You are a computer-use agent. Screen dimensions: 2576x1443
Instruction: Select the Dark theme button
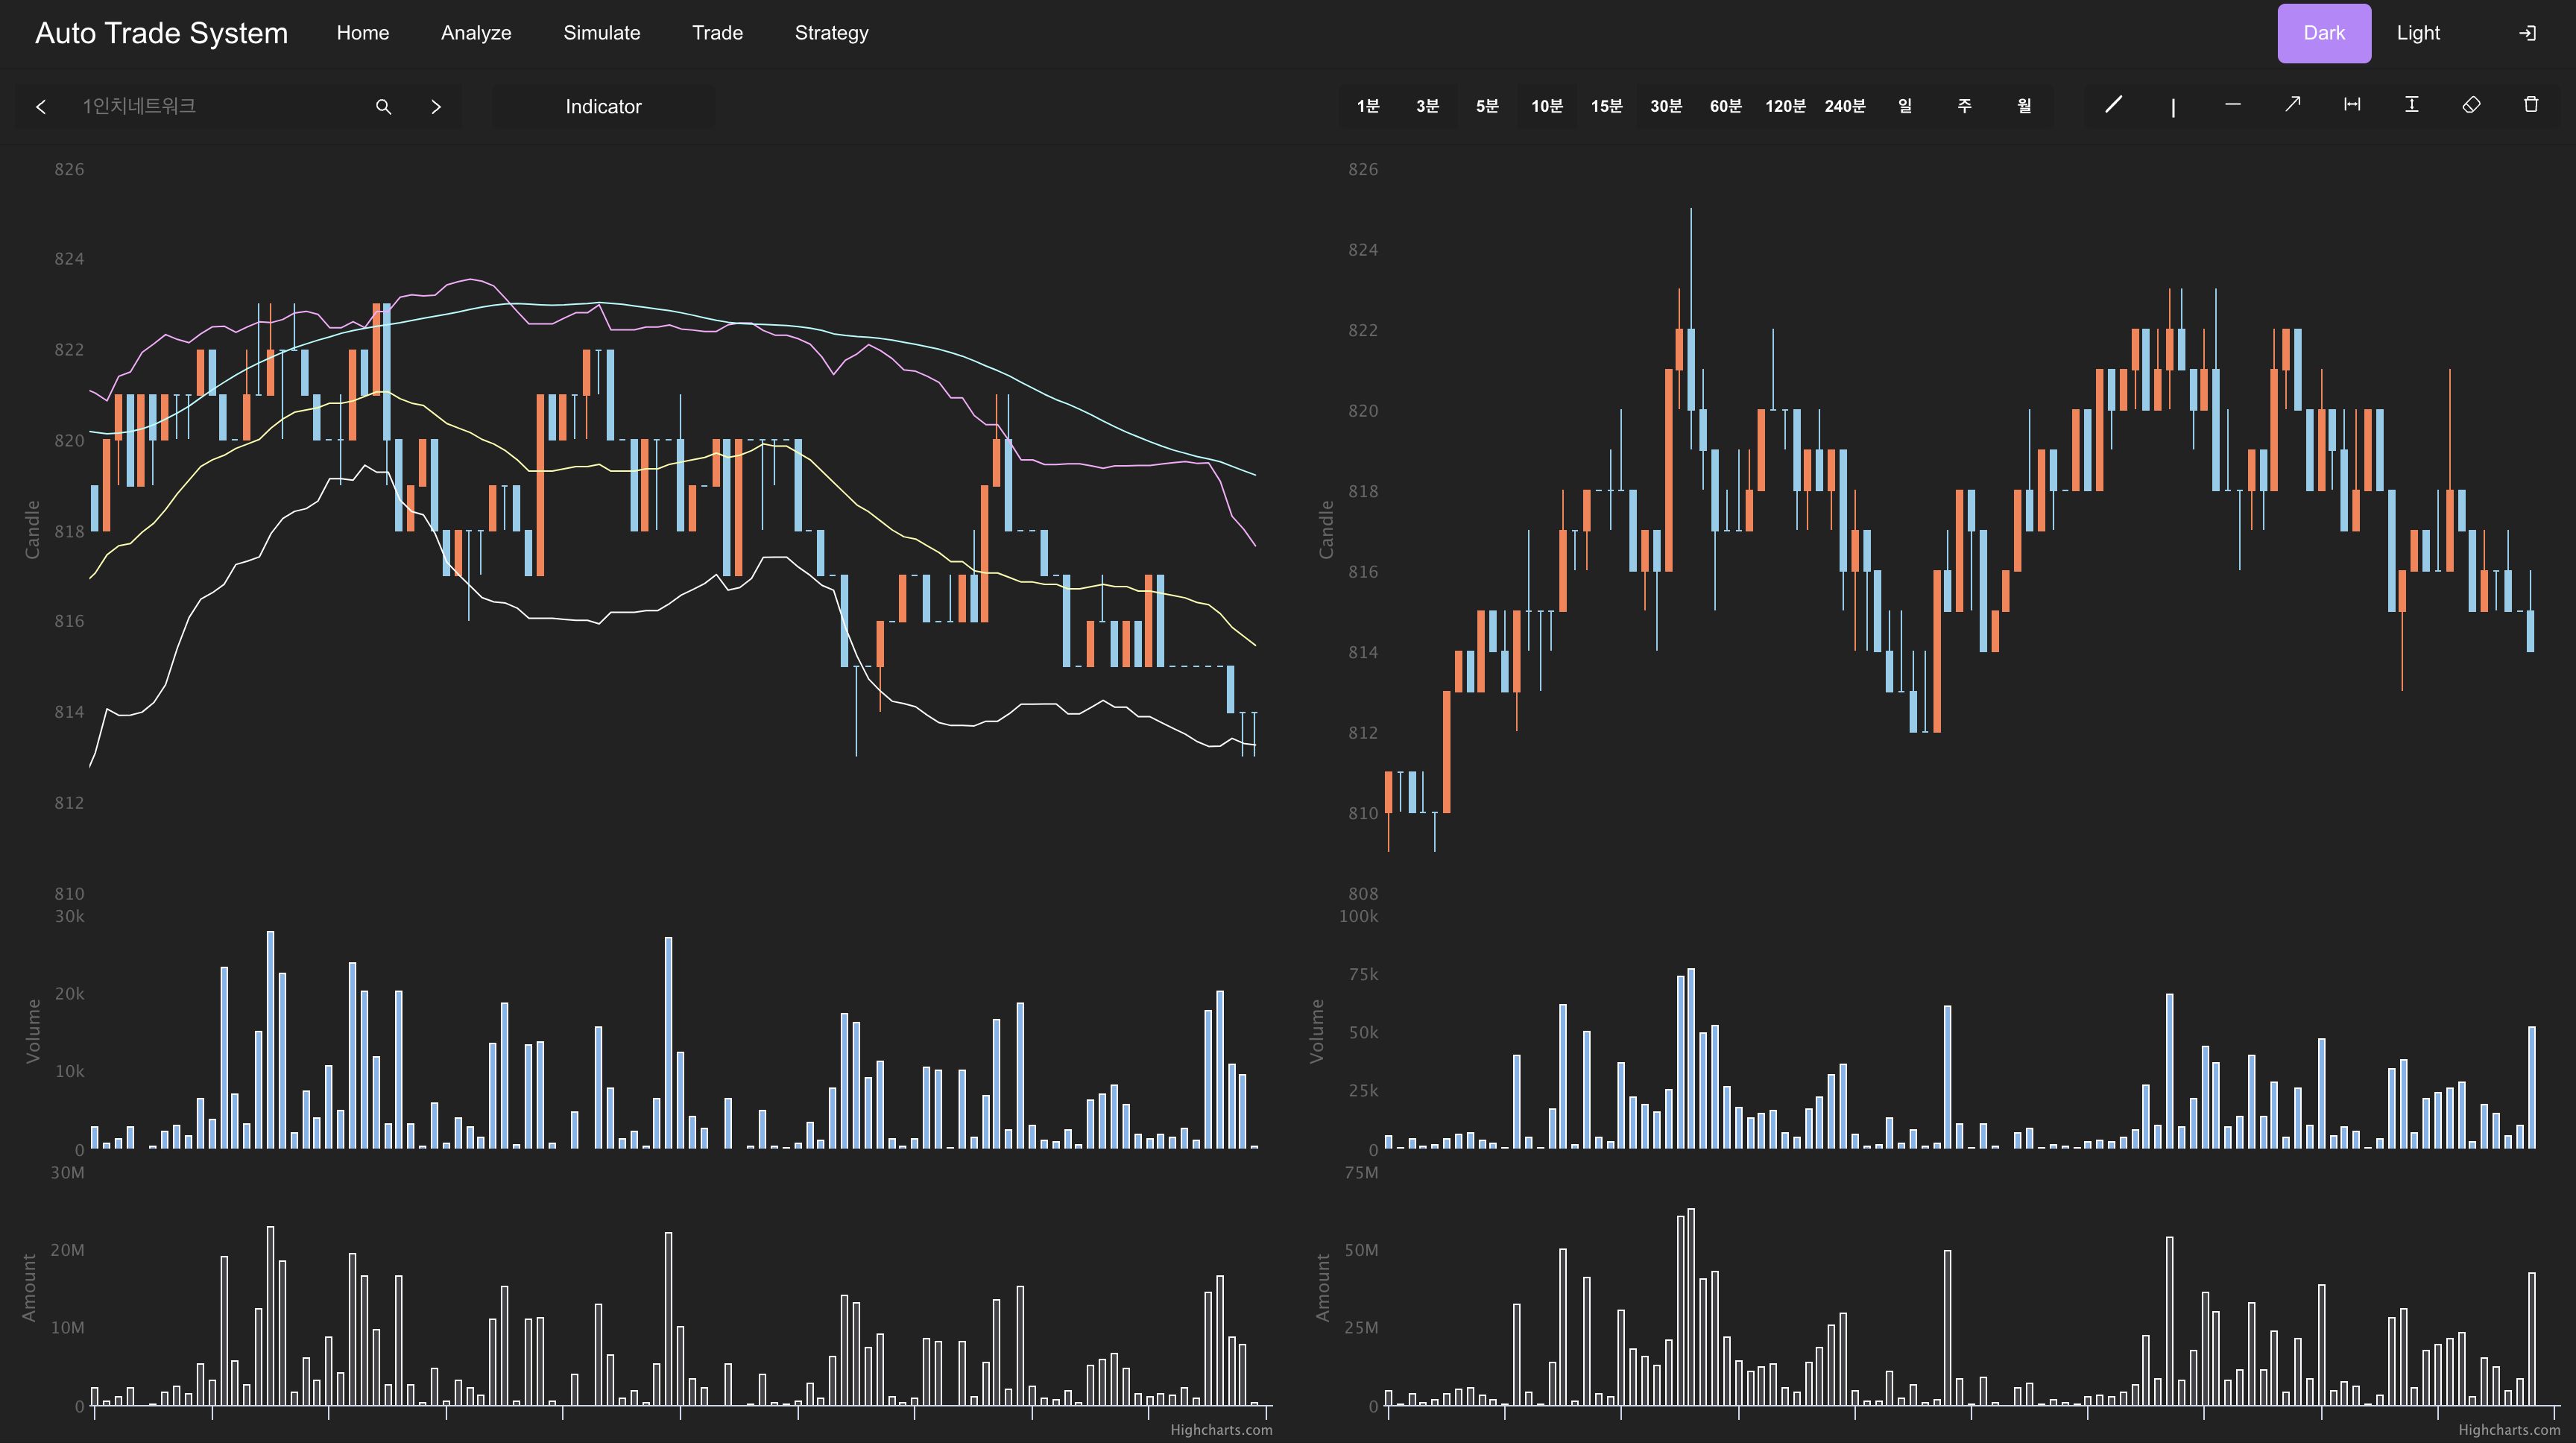[x=2323, y=33]
